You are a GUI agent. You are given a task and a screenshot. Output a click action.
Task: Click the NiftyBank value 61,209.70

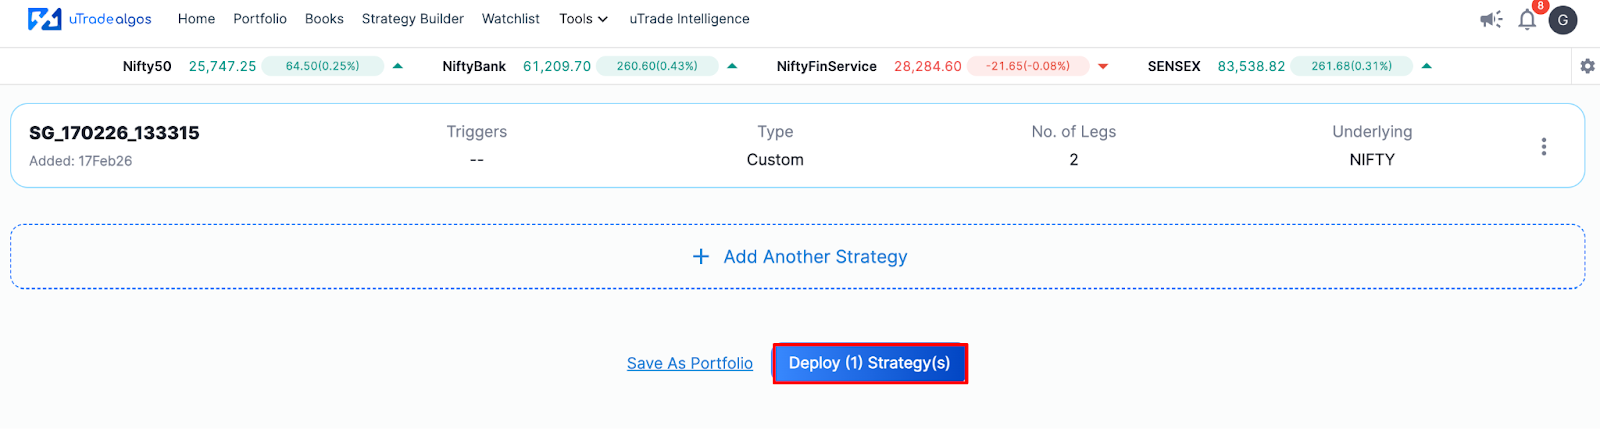tap(557, 66)
